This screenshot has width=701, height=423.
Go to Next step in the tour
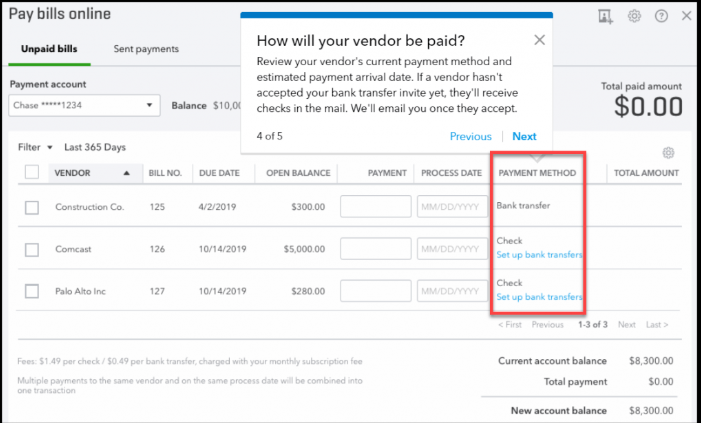click(524, 136)
